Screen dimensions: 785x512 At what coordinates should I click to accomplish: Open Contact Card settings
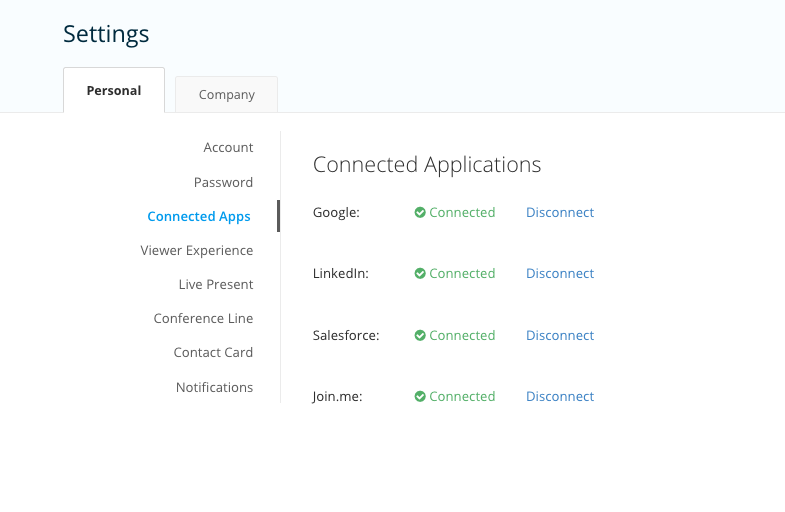click(x=213, y=352)
